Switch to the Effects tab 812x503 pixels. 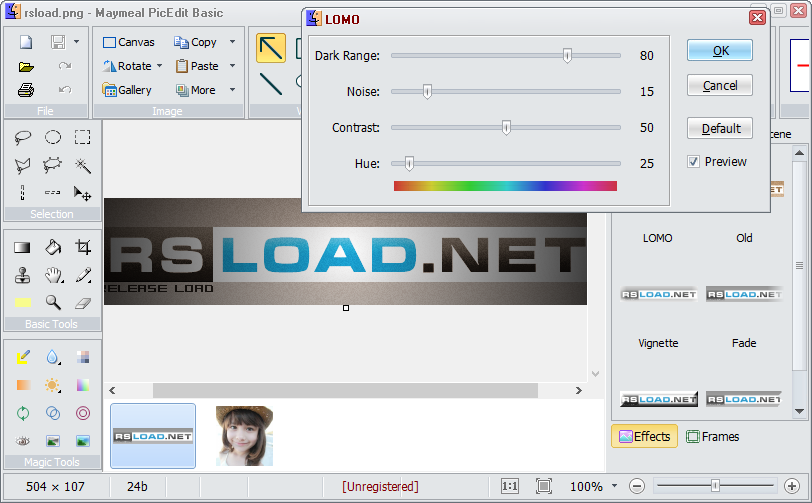click(x=644, y=437)
